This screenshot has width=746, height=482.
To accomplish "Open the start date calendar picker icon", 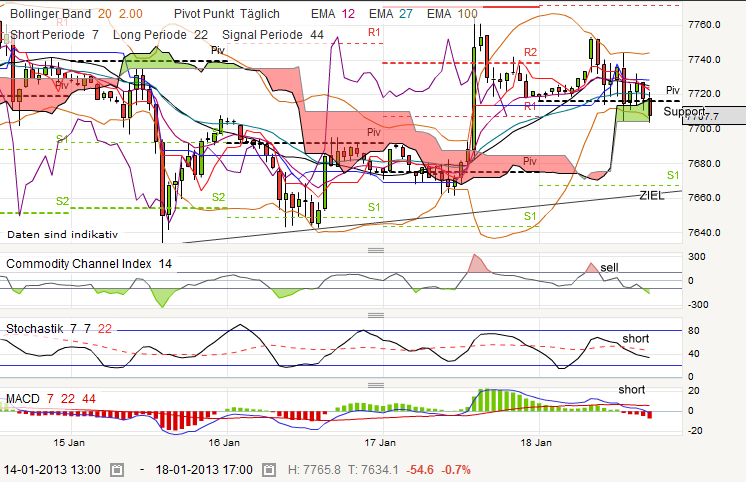I will point(117,470).
